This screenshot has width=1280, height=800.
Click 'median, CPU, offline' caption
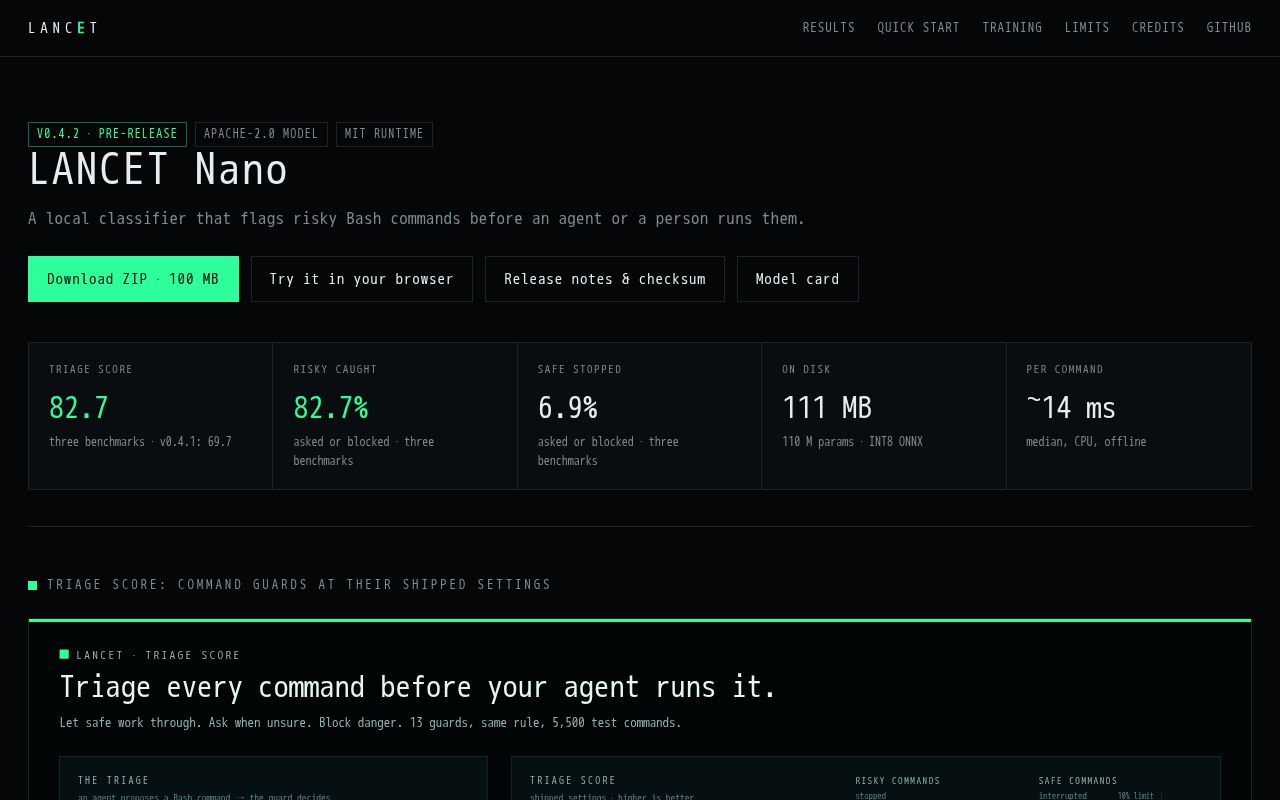point(1086,442)
